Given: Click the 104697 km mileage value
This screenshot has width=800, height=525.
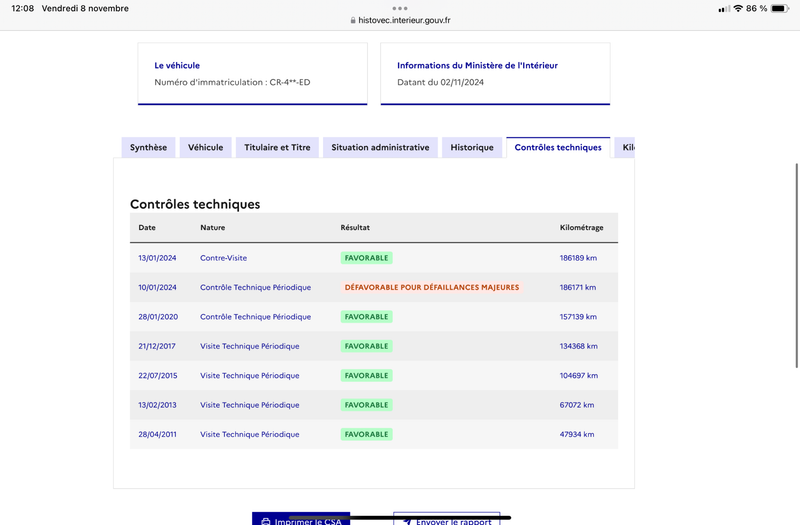Looking at the screenshot, I should [x=579, y=376].
